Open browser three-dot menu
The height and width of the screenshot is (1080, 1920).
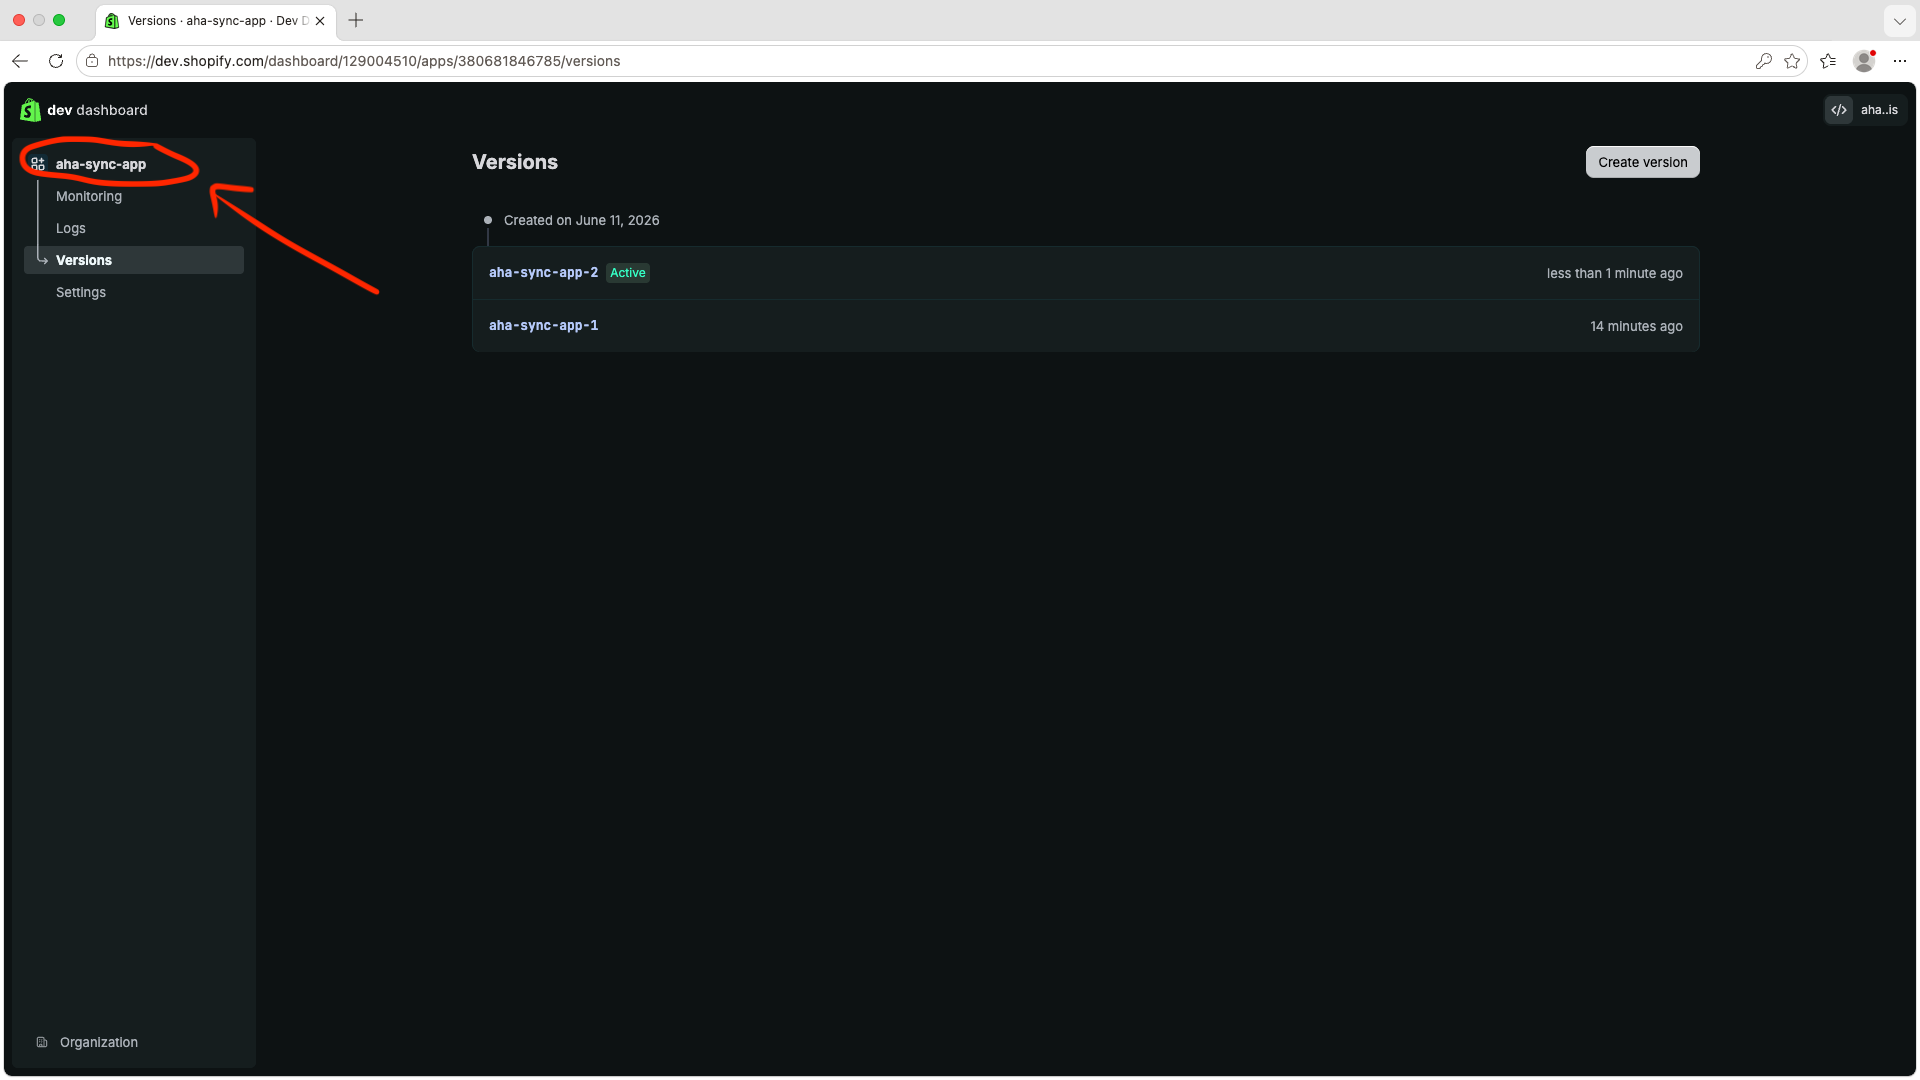[1900, 61]
